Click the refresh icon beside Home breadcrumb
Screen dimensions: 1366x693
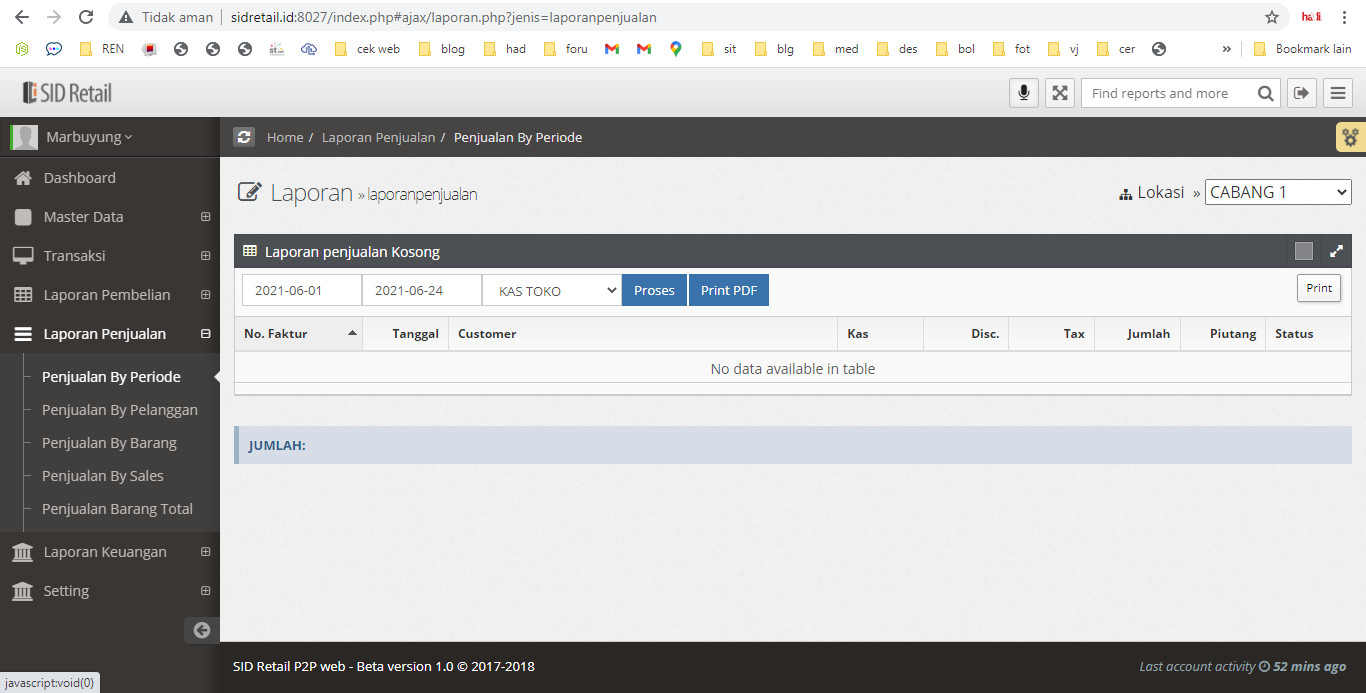point(244,137)
